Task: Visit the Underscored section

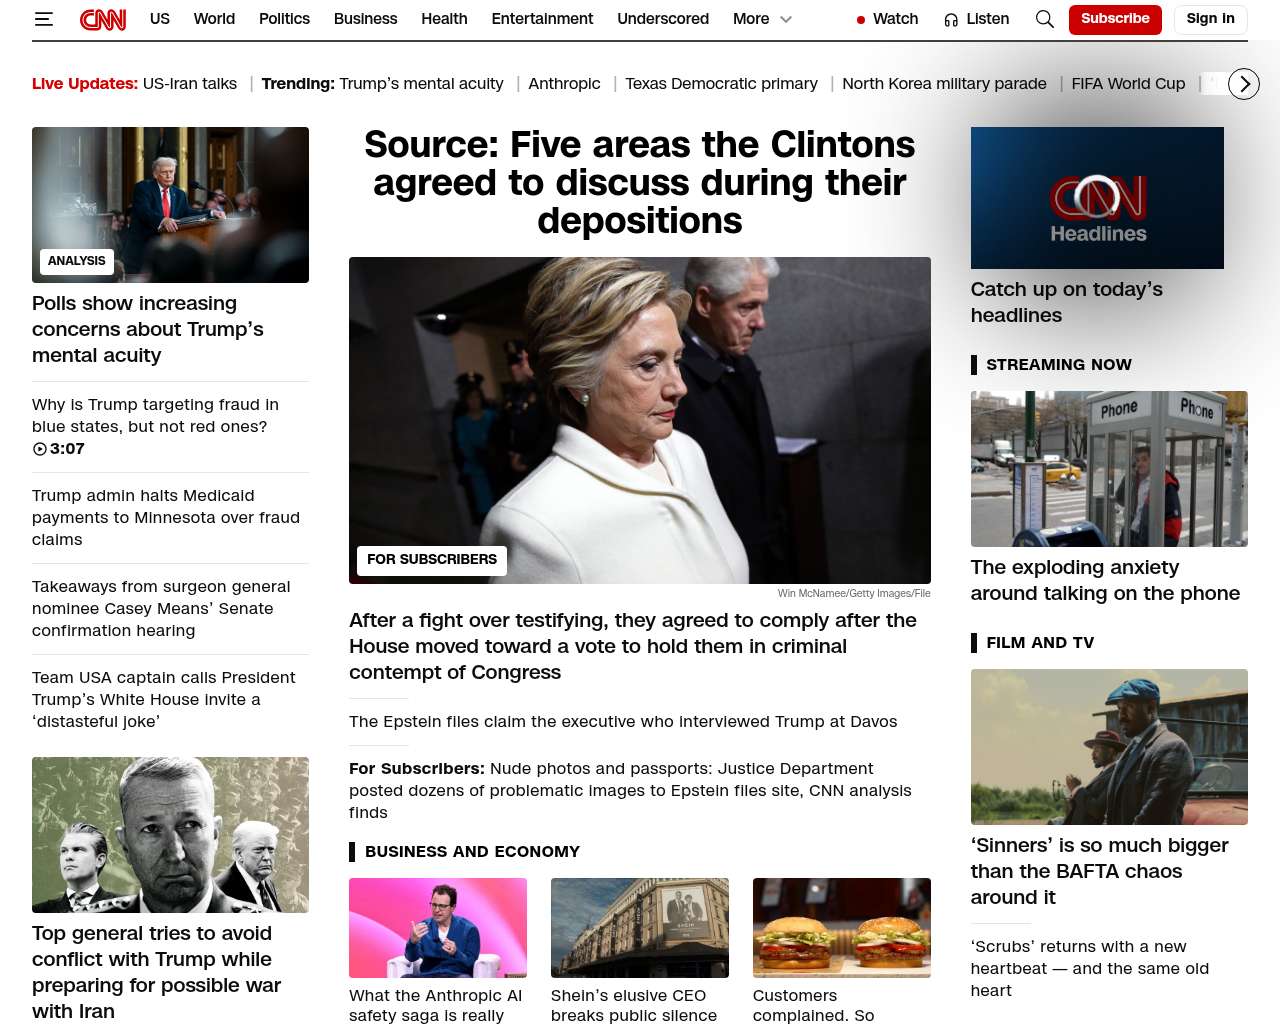Action: (x=663, y=19)
